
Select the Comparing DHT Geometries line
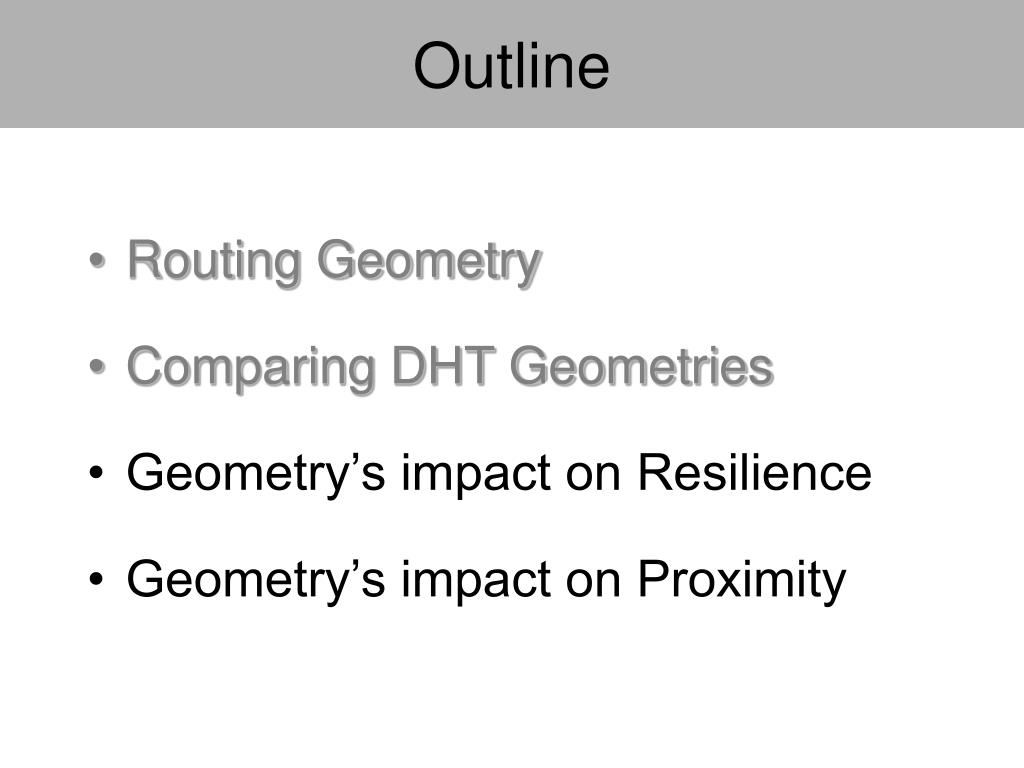point(450,368)
